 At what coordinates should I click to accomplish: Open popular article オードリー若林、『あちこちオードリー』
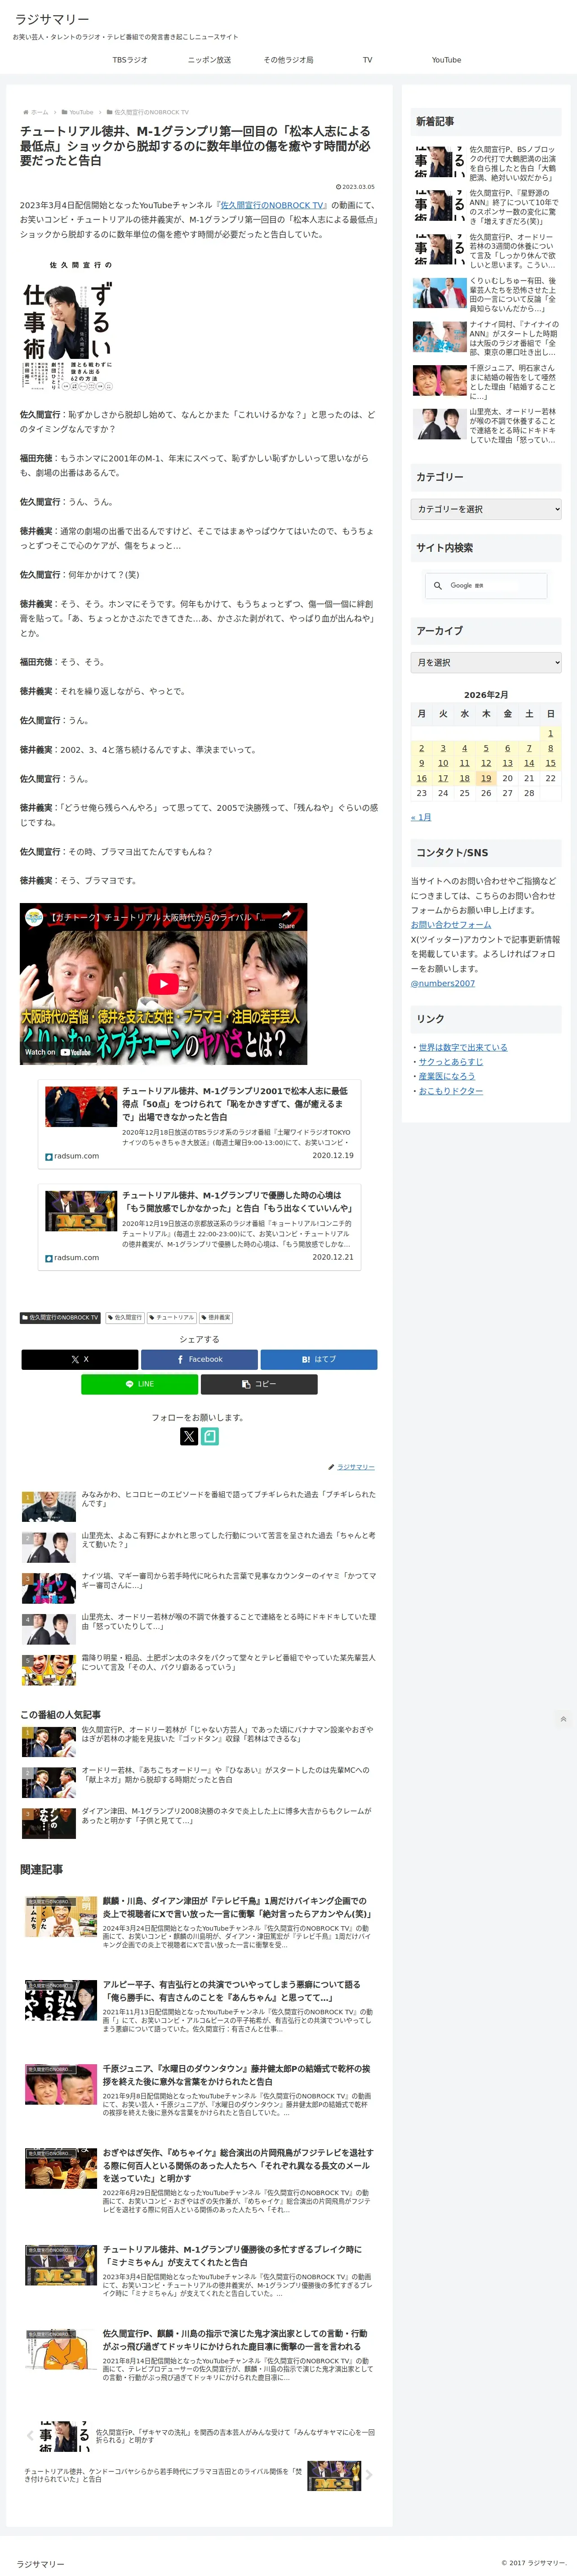(x=199, y=1781)
